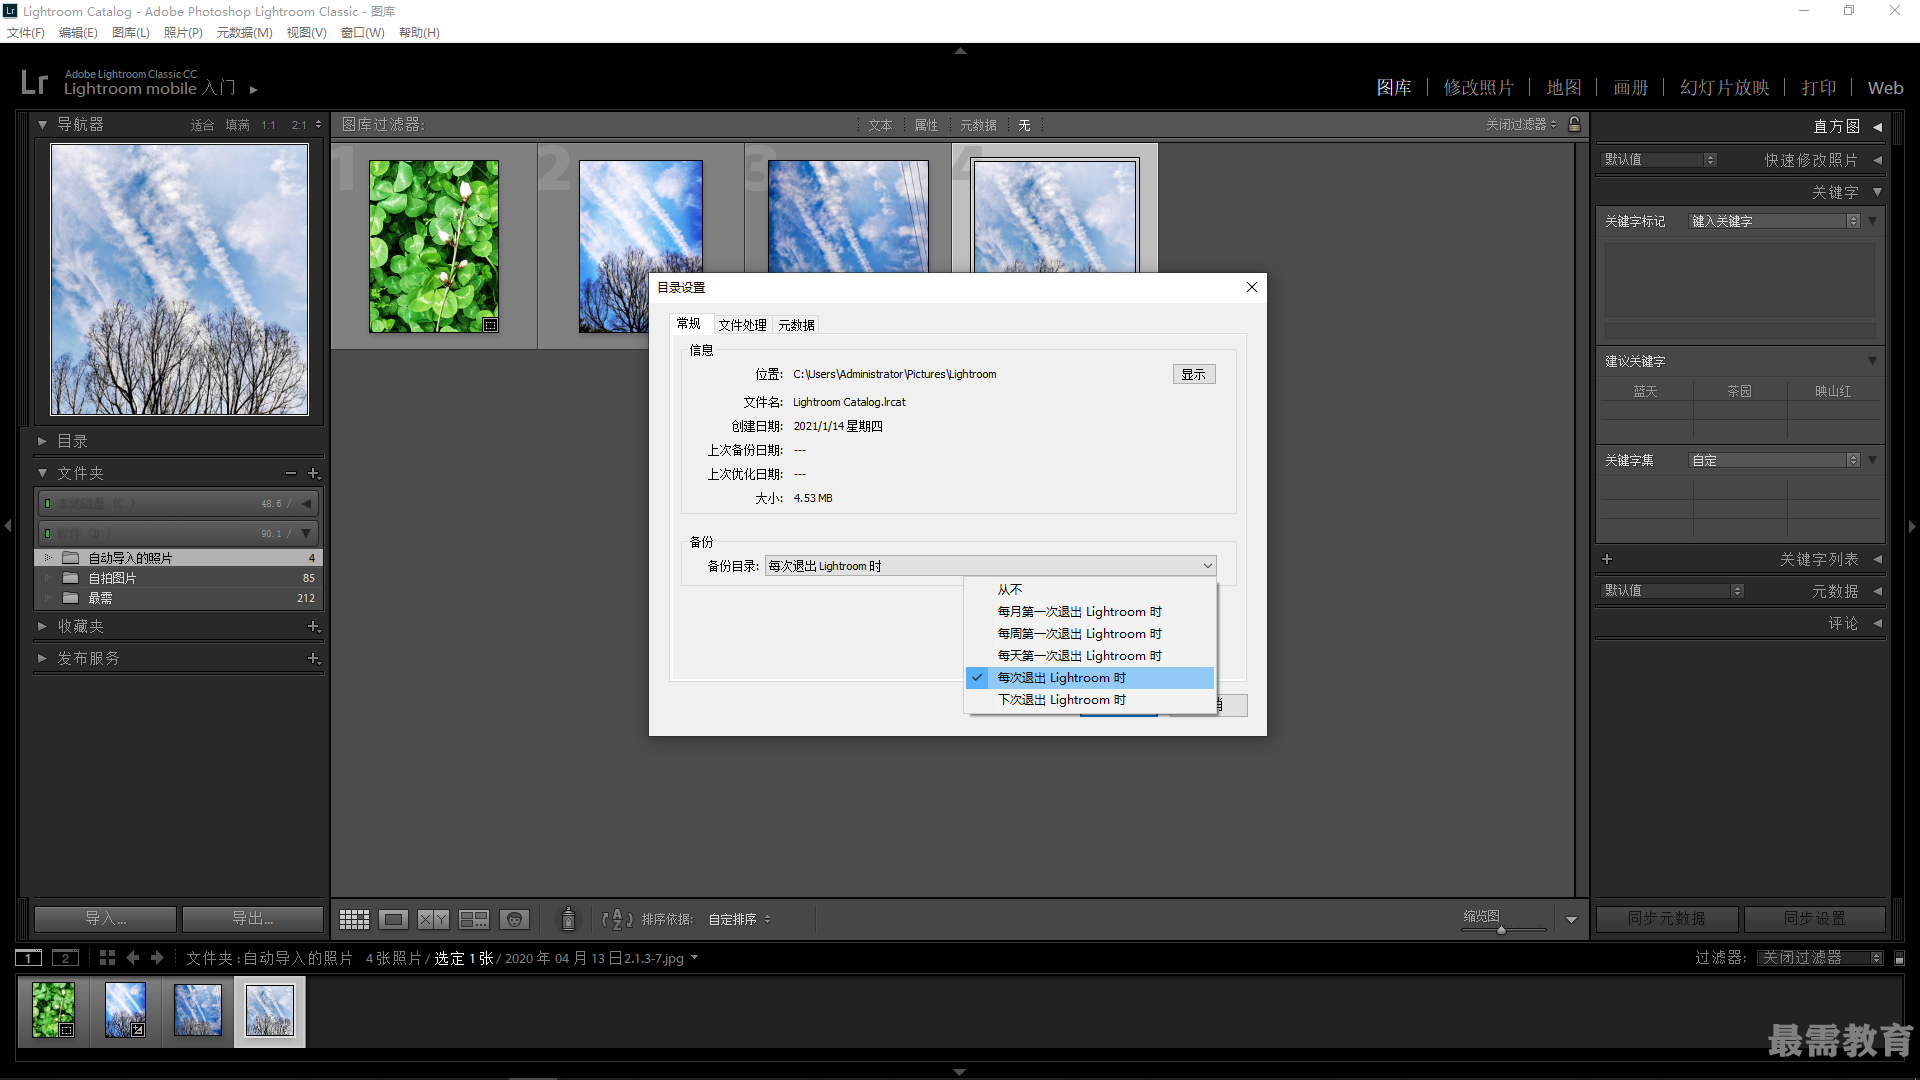Switch to 元数据 tab in dialog
Image resolution: width=1920 pixels, height=1080 pixels.
[796, 325]
